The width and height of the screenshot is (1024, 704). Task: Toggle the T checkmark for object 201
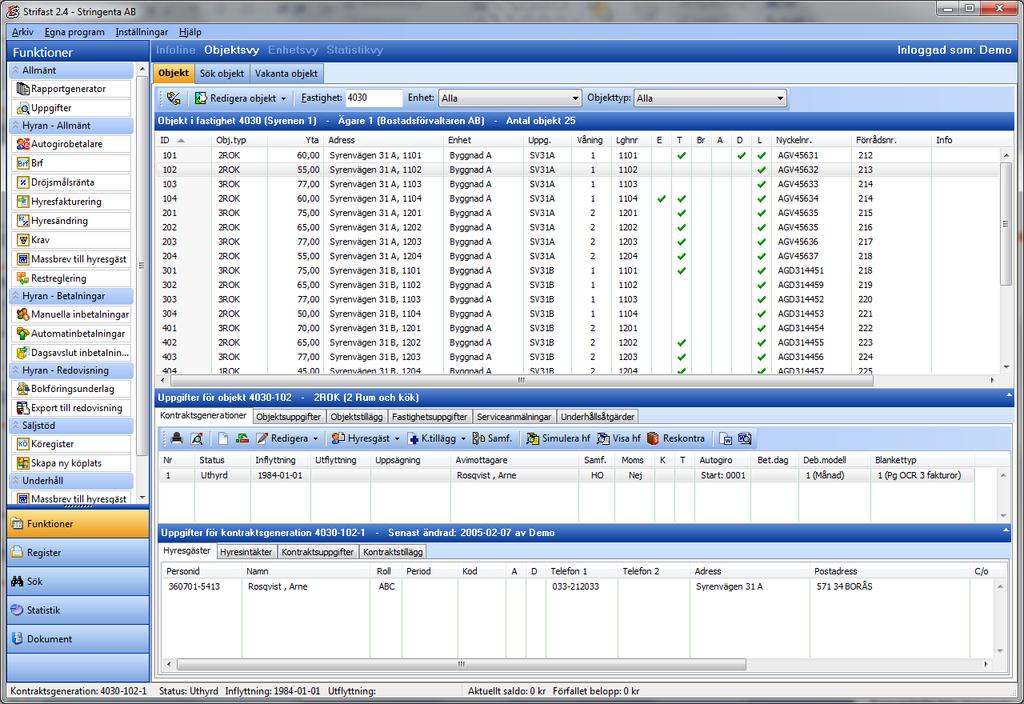(x=681, y=213)
